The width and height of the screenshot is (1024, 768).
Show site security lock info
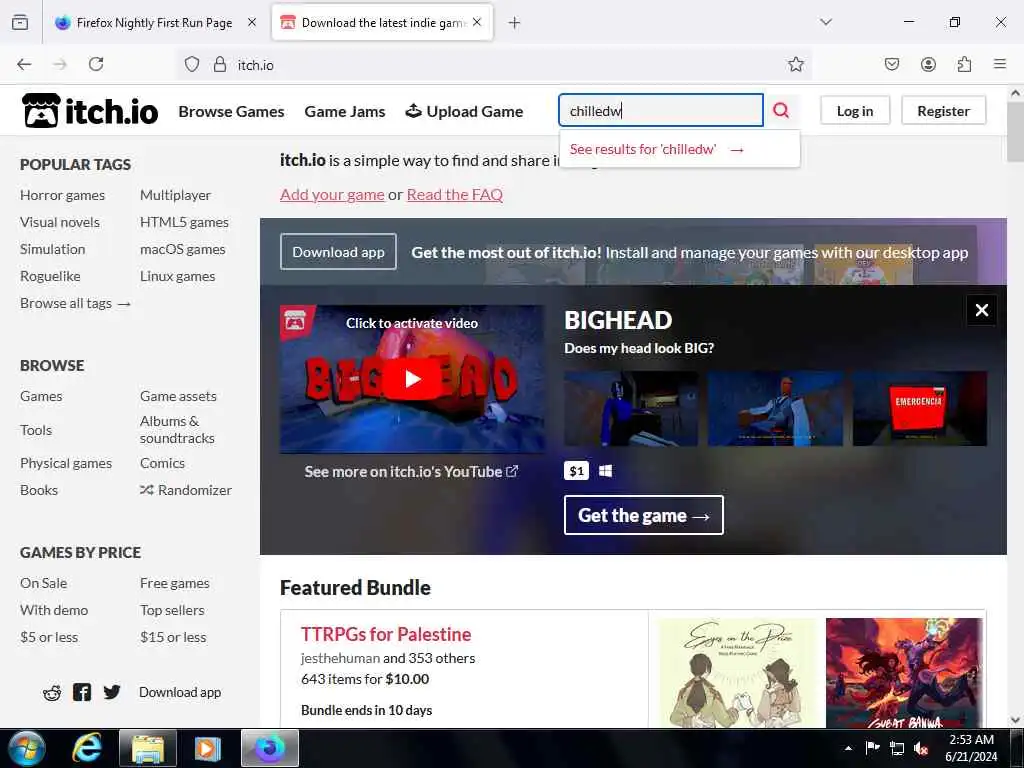[x=220, y=64]
